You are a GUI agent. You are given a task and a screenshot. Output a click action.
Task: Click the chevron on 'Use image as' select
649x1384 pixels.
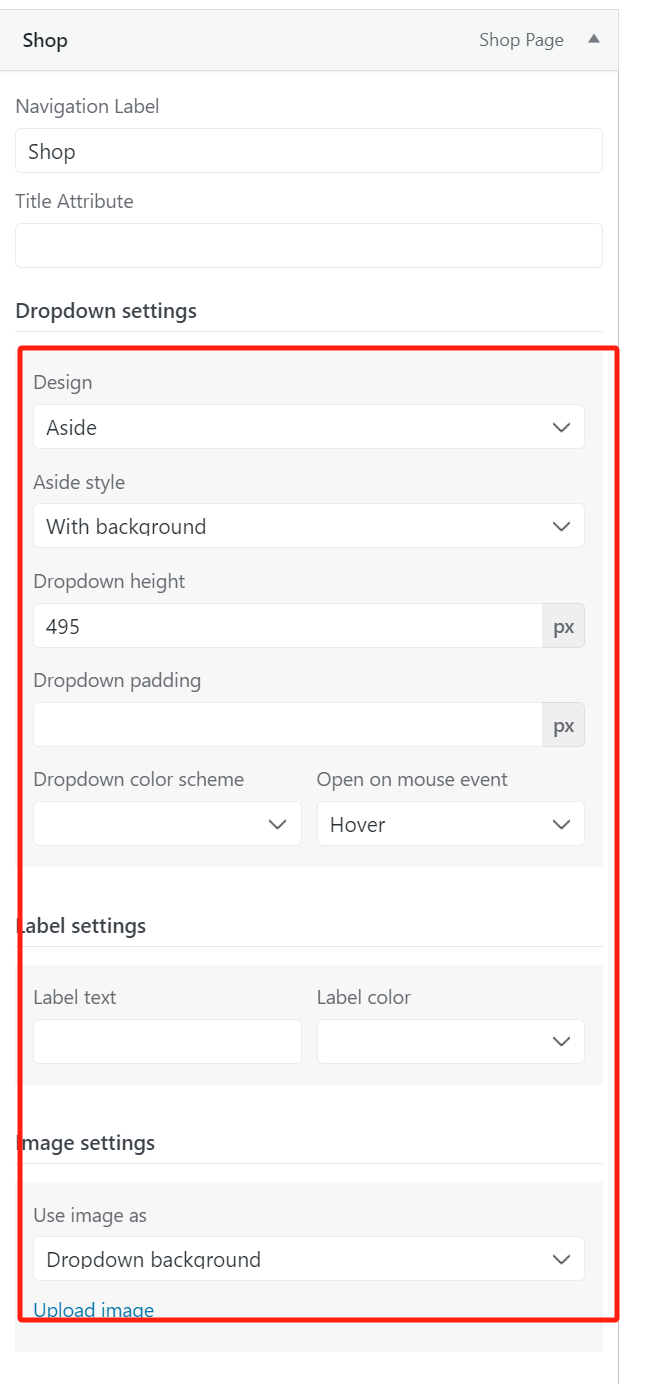pos(562,1259)
